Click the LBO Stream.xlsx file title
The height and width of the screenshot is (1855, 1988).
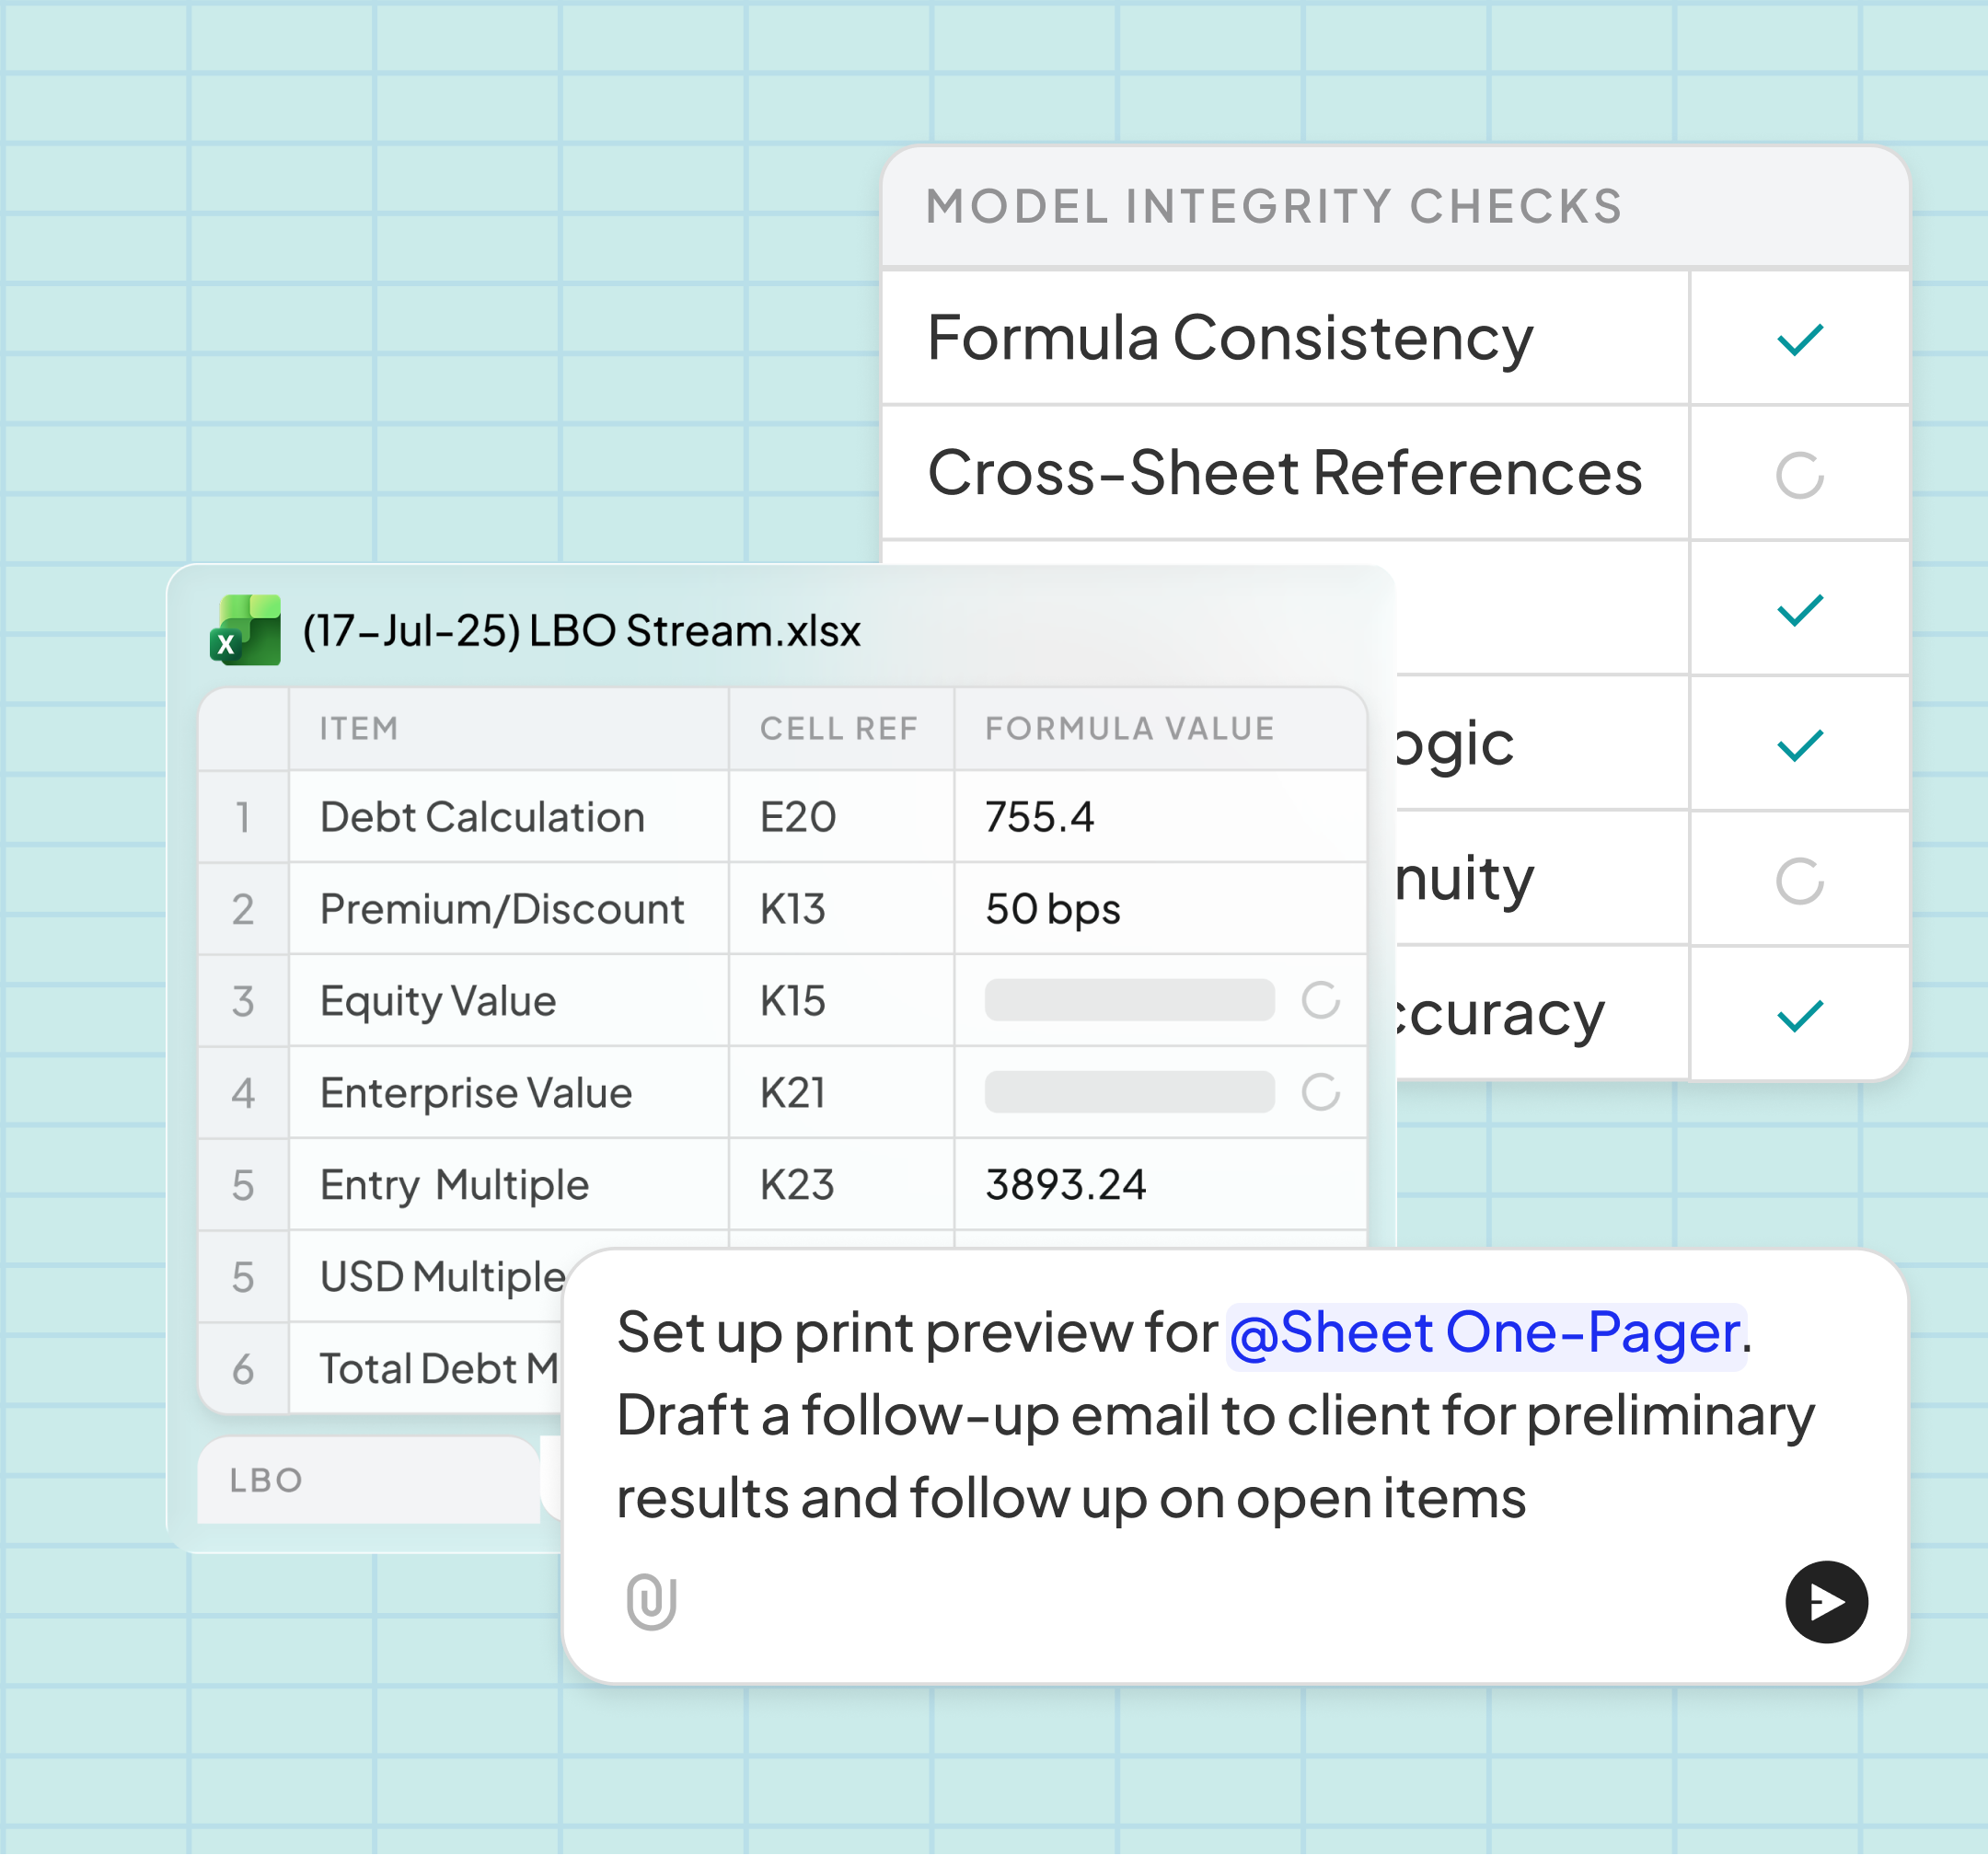coord(581,631)
